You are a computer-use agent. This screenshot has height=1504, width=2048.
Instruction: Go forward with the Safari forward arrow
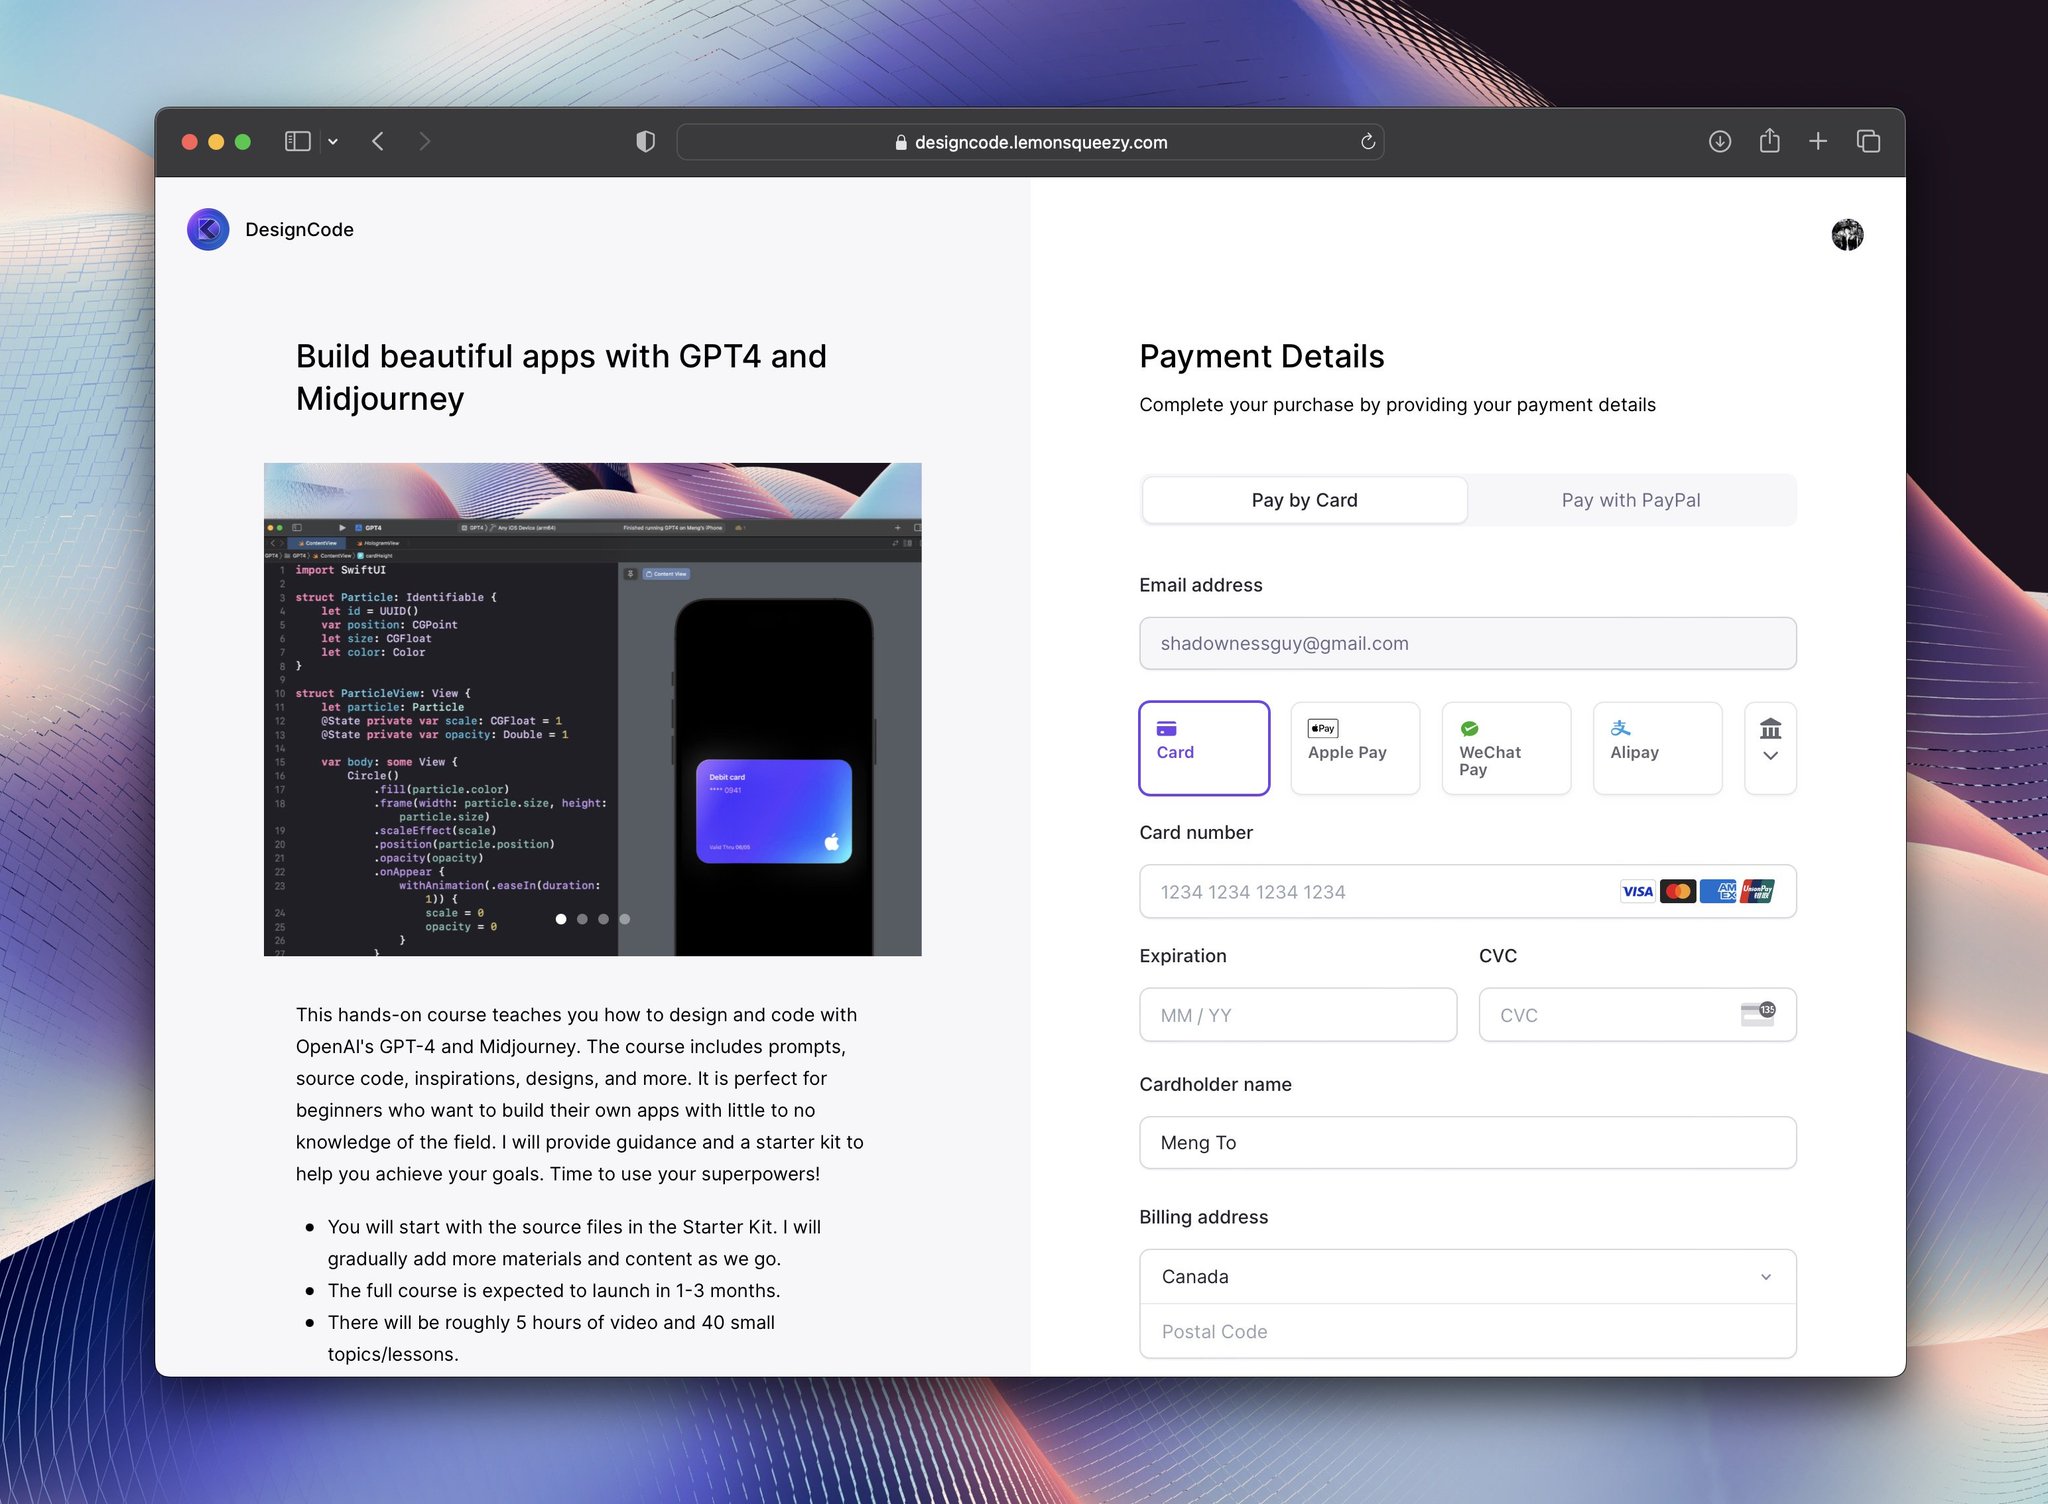click(425, 142)
